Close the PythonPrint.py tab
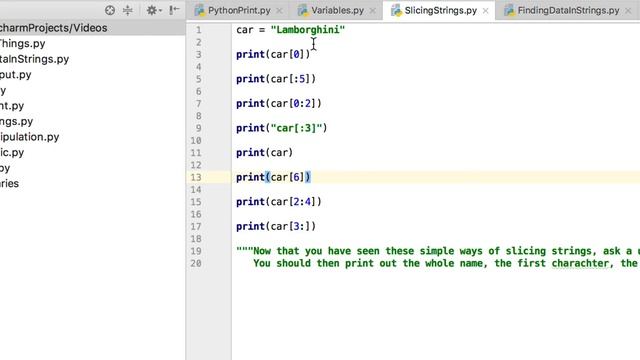The height and width of the screenshot is (360, 640). pyautogui.click(x=280, y=11)
